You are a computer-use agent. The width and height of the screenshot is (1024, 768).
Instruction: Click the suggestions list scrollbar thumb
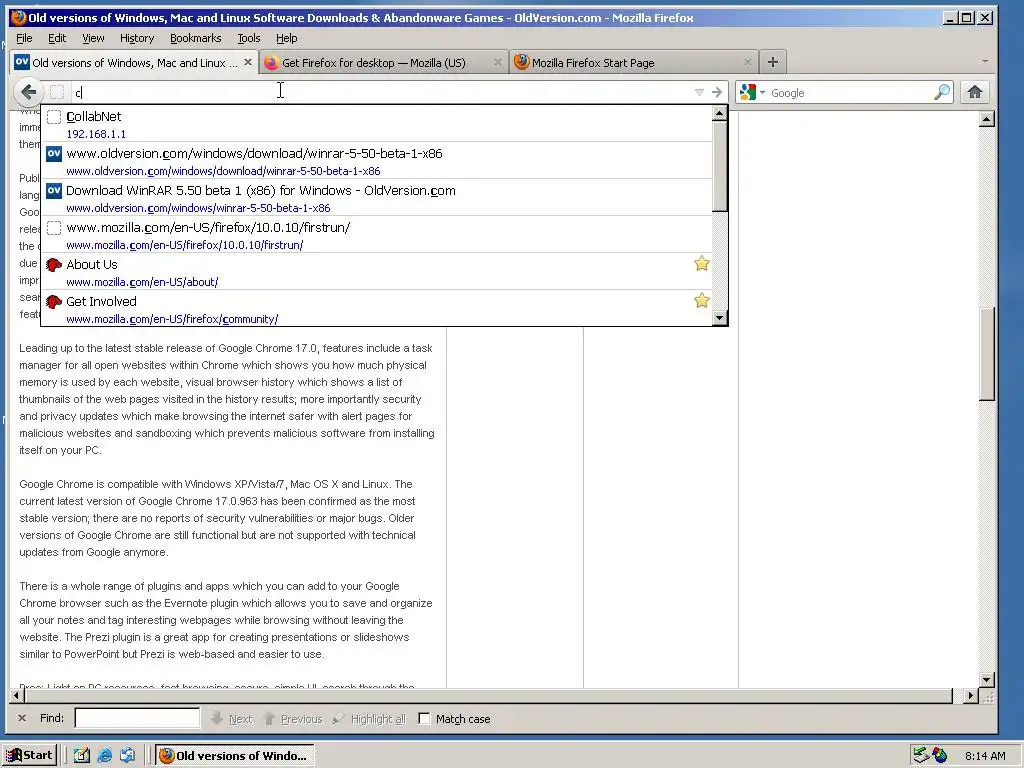pyautogui.click(x=720, y=166)
